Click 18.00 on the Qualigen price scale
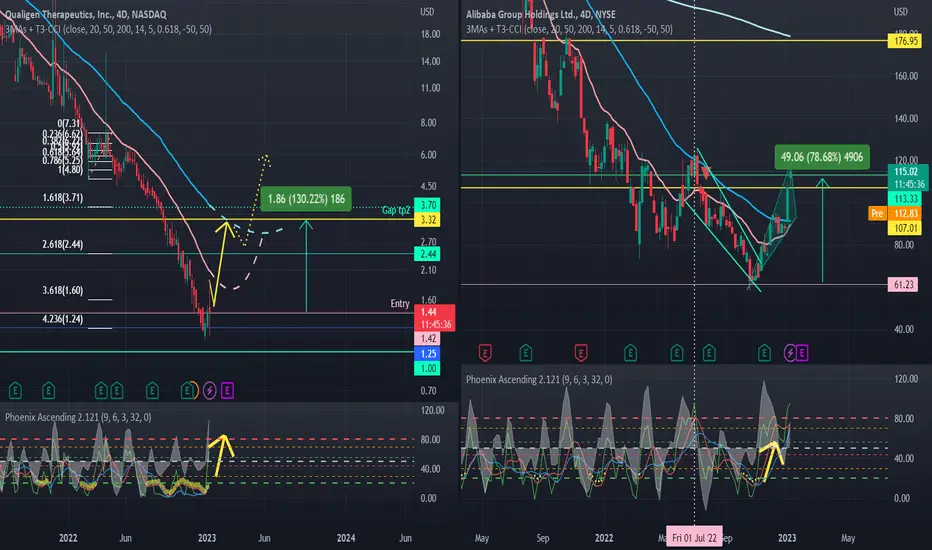932x550 pixels. click(430, 34)
